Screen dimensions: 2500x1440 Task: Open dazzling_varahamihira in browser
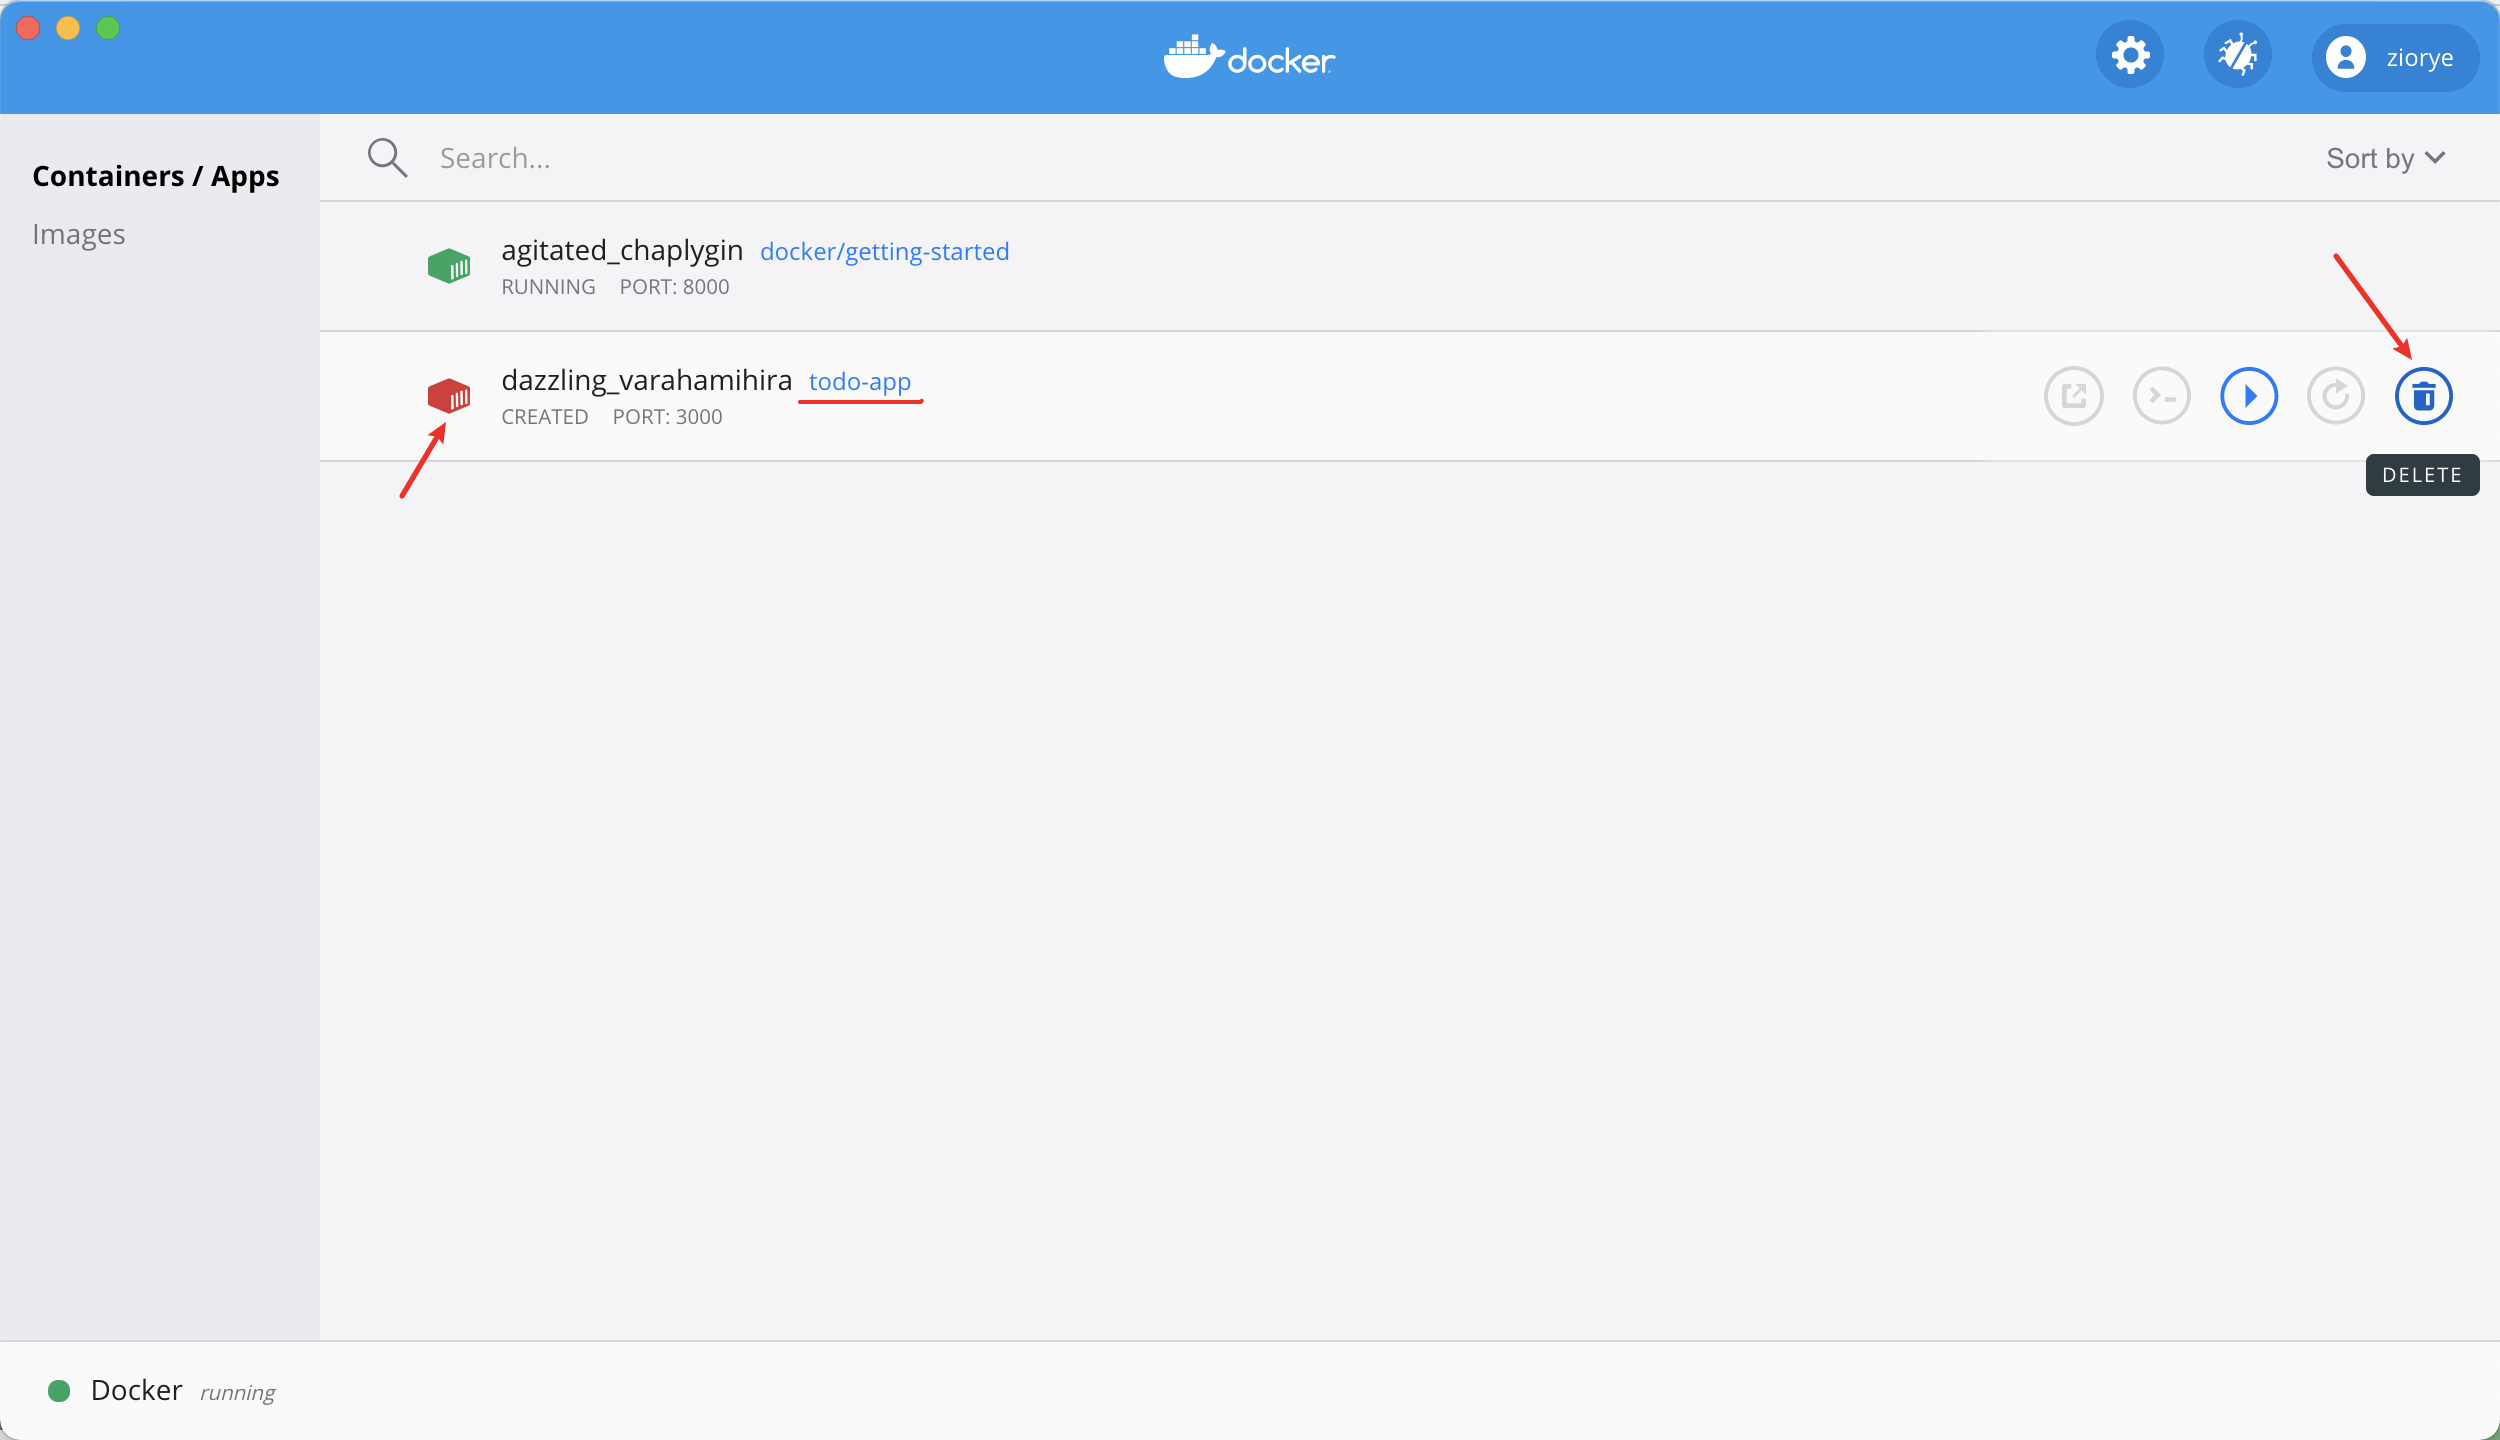[2074, 396]
